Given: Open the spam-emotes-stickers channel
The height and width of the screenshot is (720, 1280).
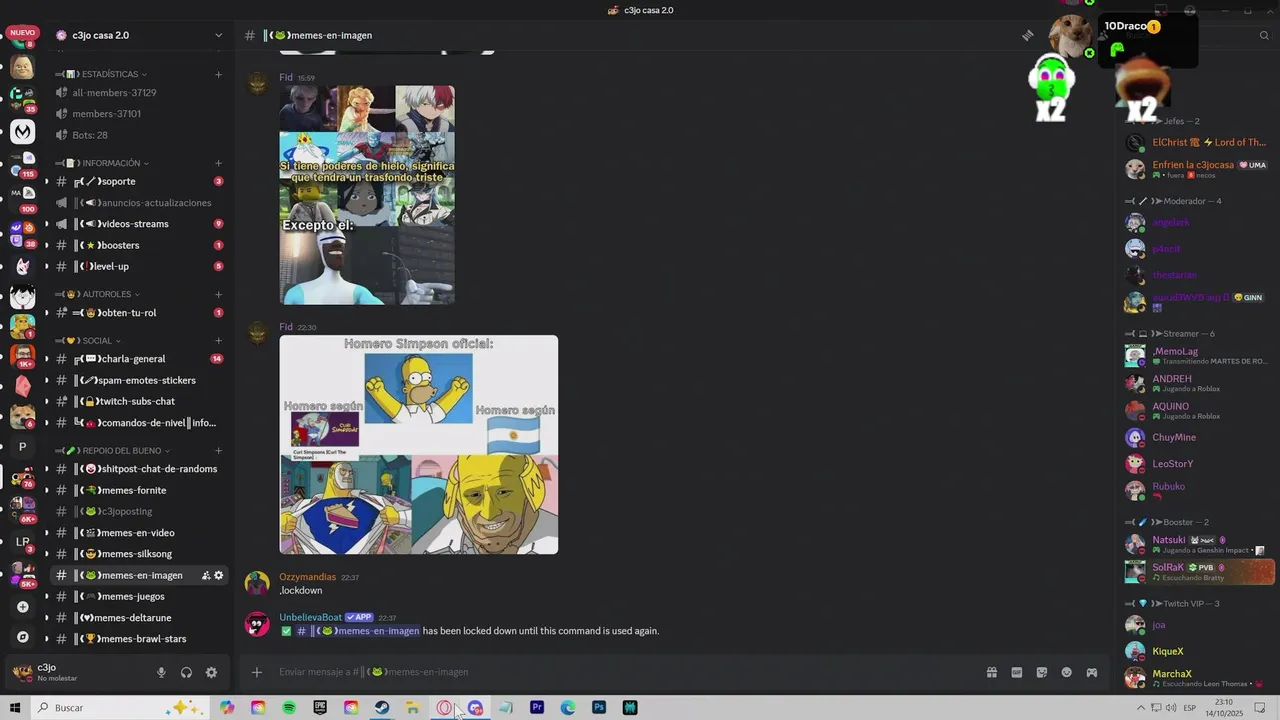Looking at the screenshot, I should point(139,380).
